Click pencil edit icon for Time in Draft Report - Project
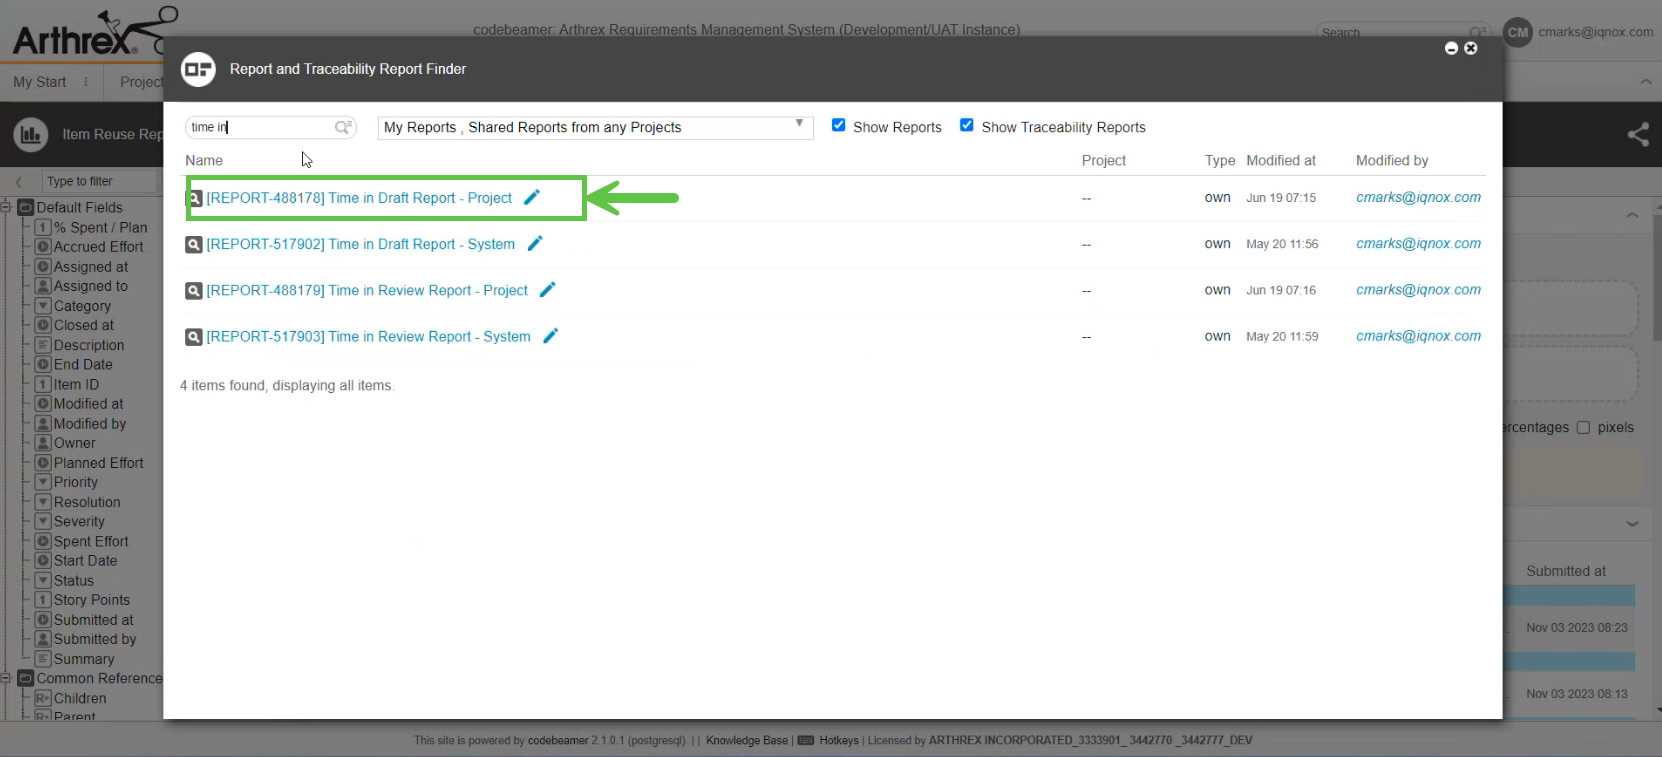 pos(532,197)
